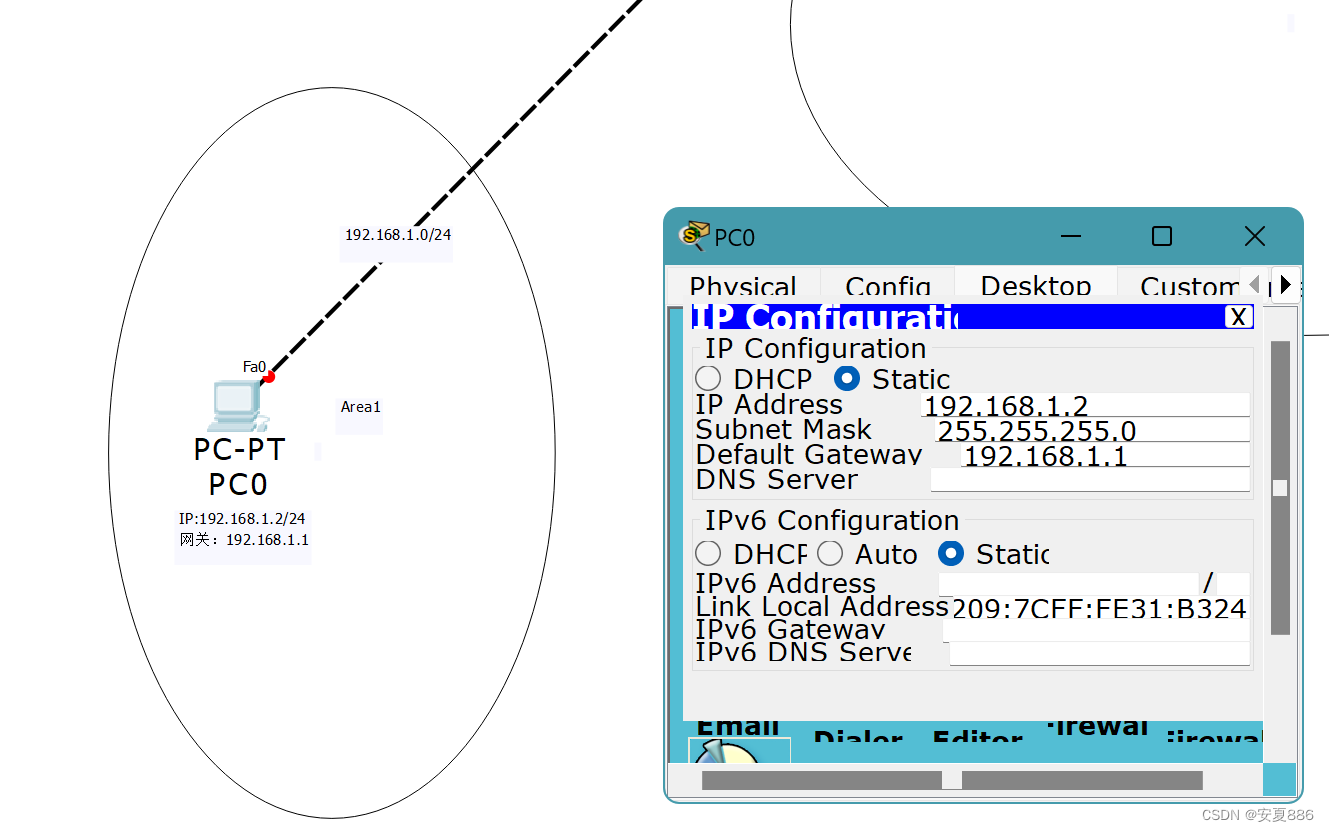The image size is (1329, 832).
Task: Select the PC0 device in the topology
Action: 237,405
